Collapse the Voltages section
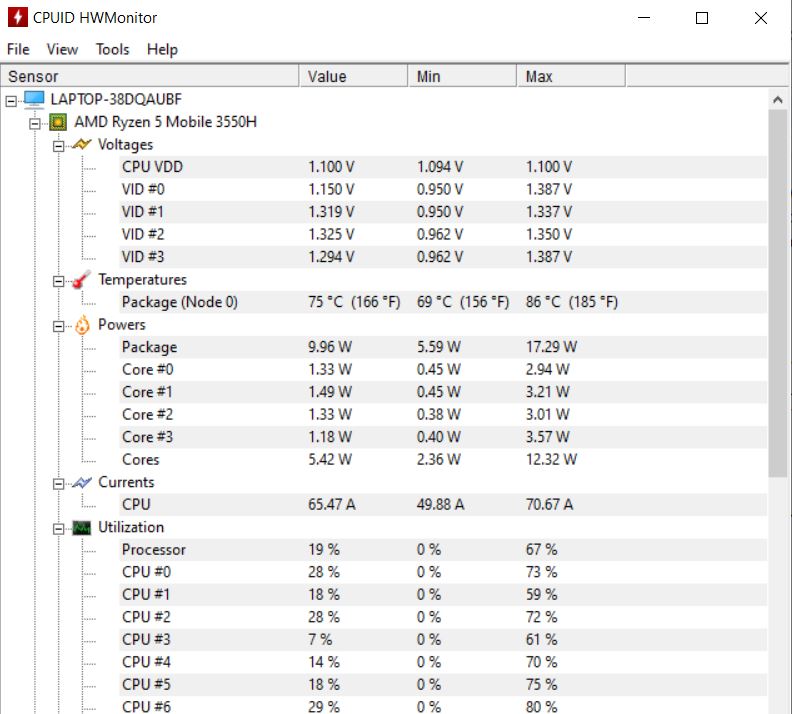This screenshot has width=792, height=714. click(58, 145)
